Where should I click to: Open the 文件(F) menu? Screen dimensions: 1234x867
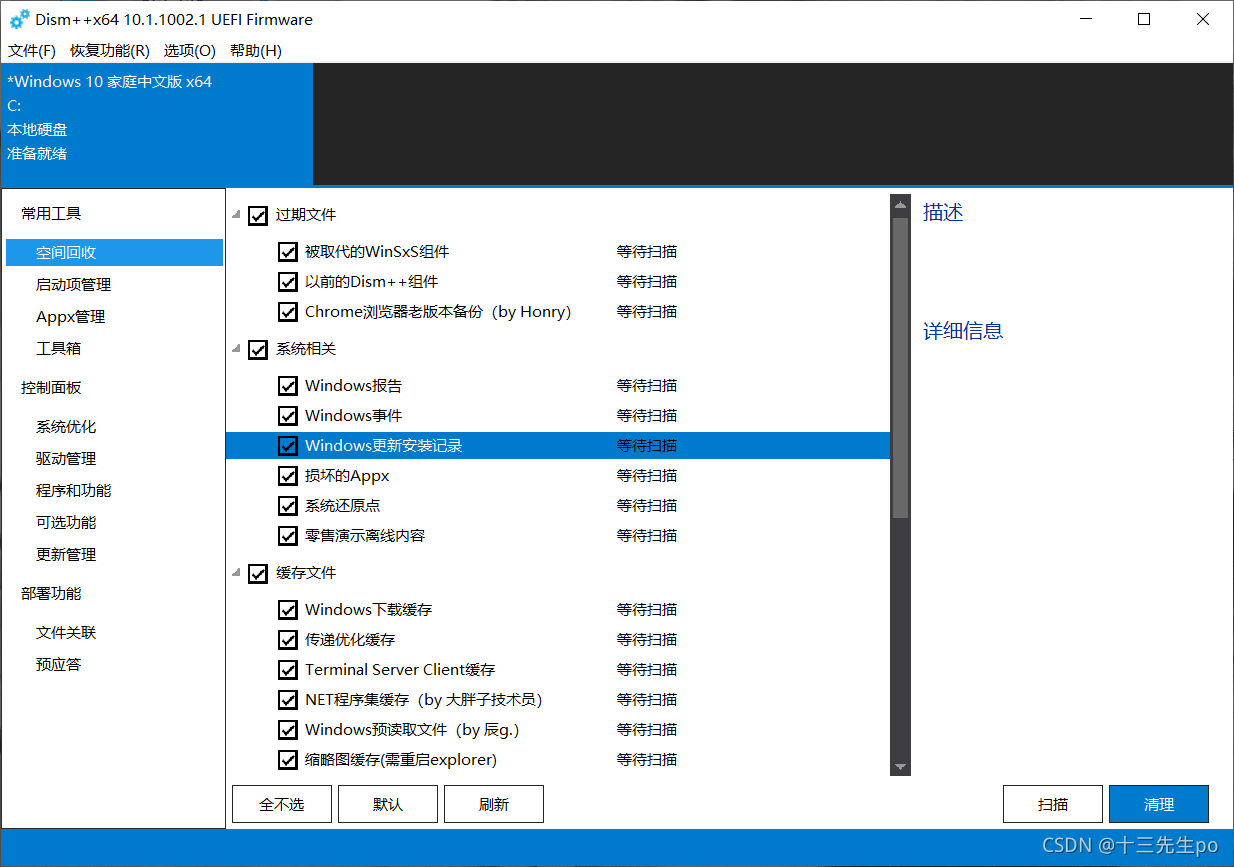(32, 50)
